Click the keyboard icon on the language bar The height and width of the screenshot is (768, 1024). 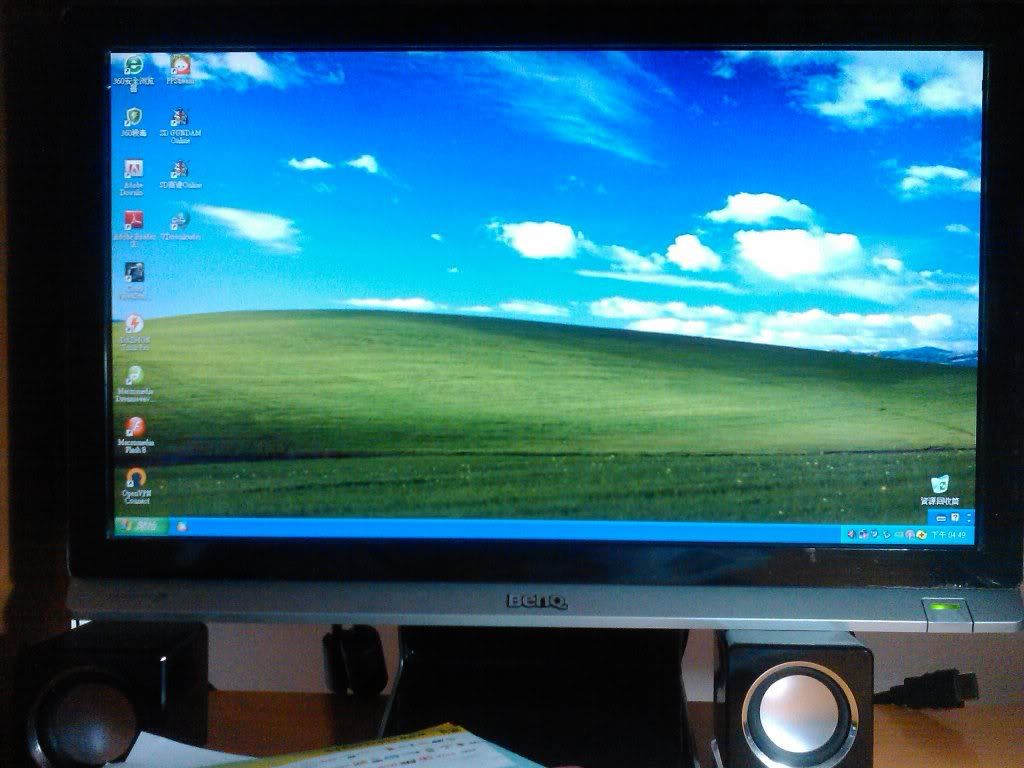point(941,518)
